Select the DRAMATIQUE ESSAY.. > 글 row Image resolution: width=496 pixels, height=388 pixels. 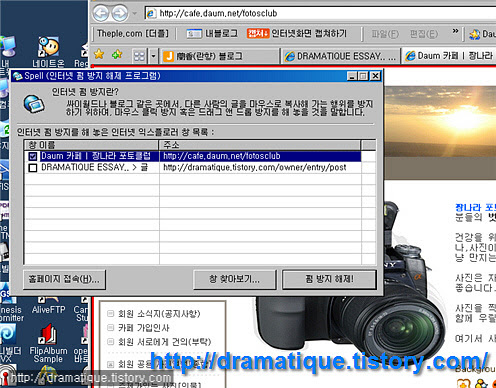pyautogui.click(x=193, y=167)
